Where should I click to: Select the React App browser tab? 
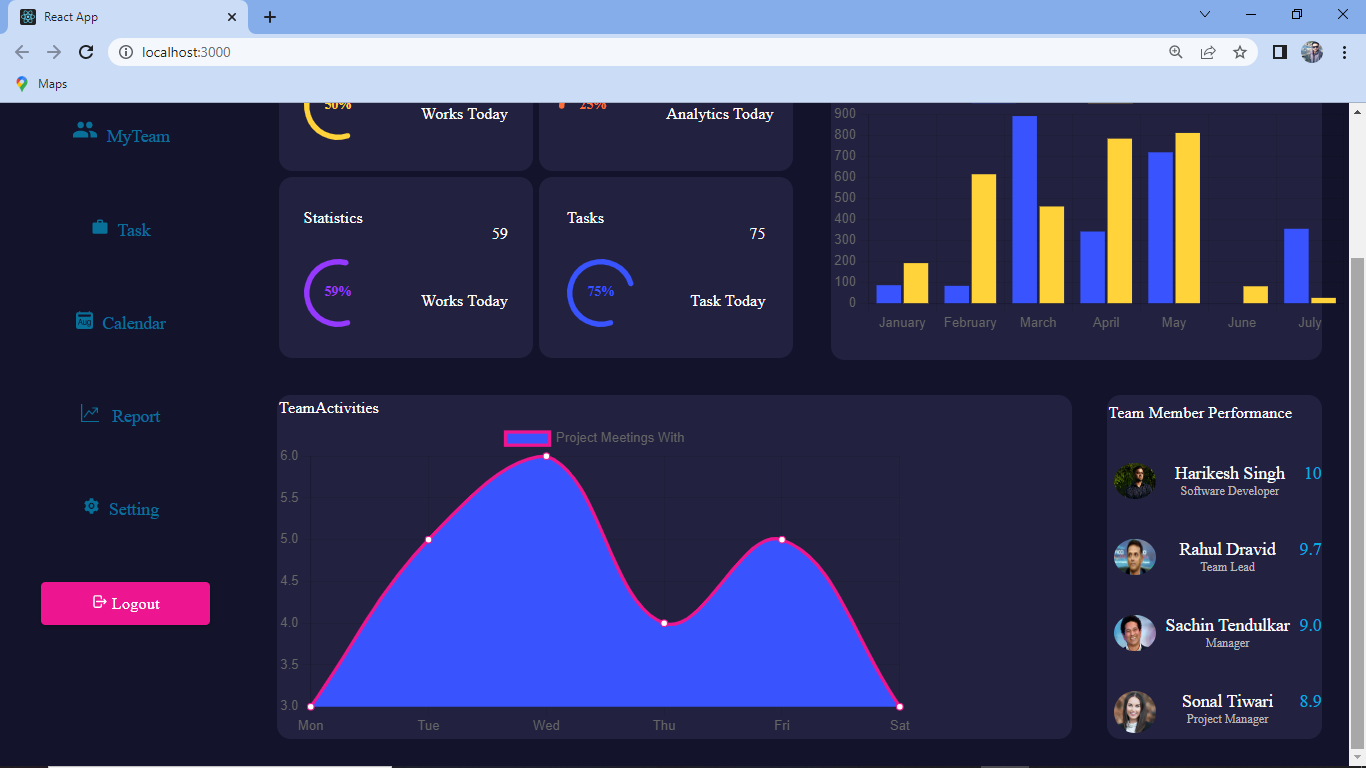pos(129,17)
